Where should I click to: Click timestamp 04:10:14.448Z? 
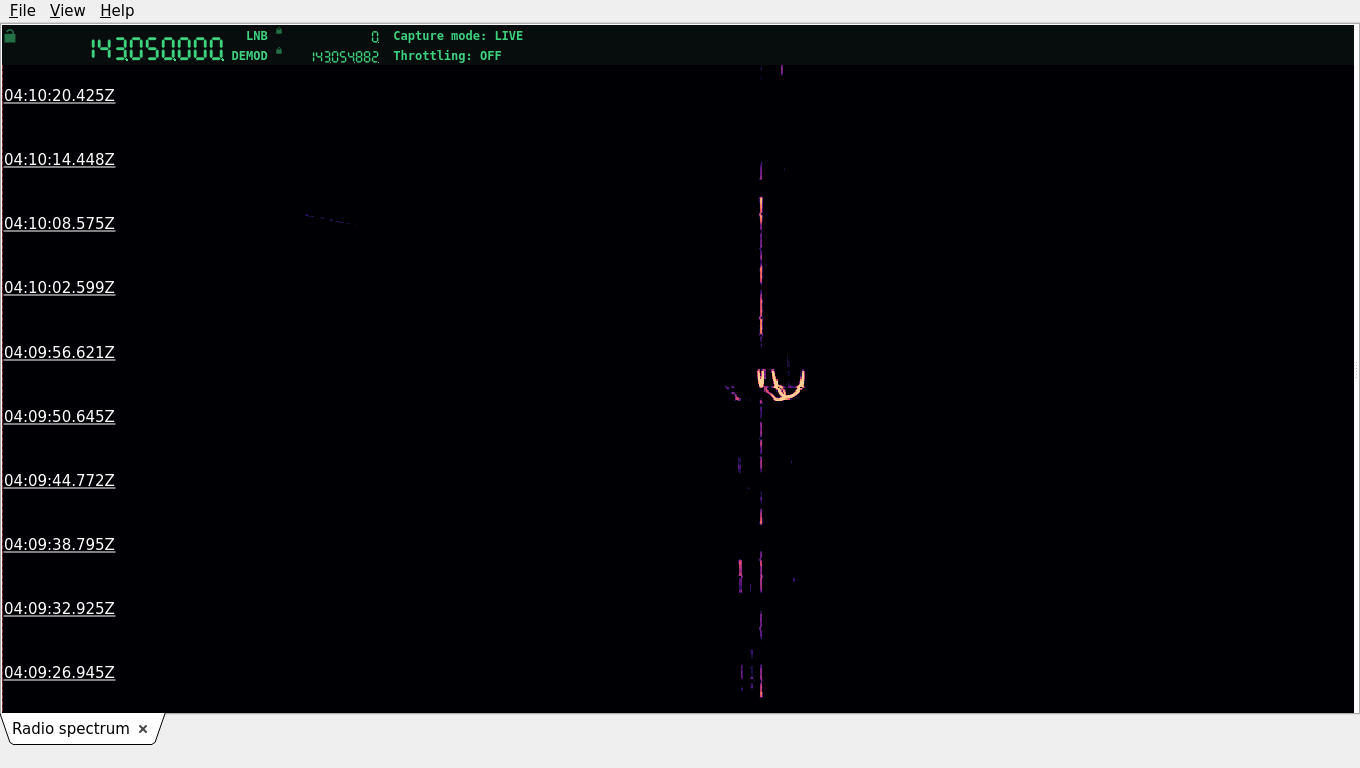click(60, 160)
